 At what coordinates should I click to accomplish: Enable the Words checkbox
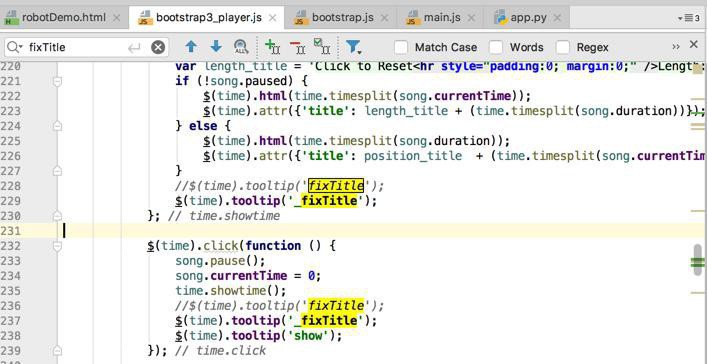(x=496, y=47)
